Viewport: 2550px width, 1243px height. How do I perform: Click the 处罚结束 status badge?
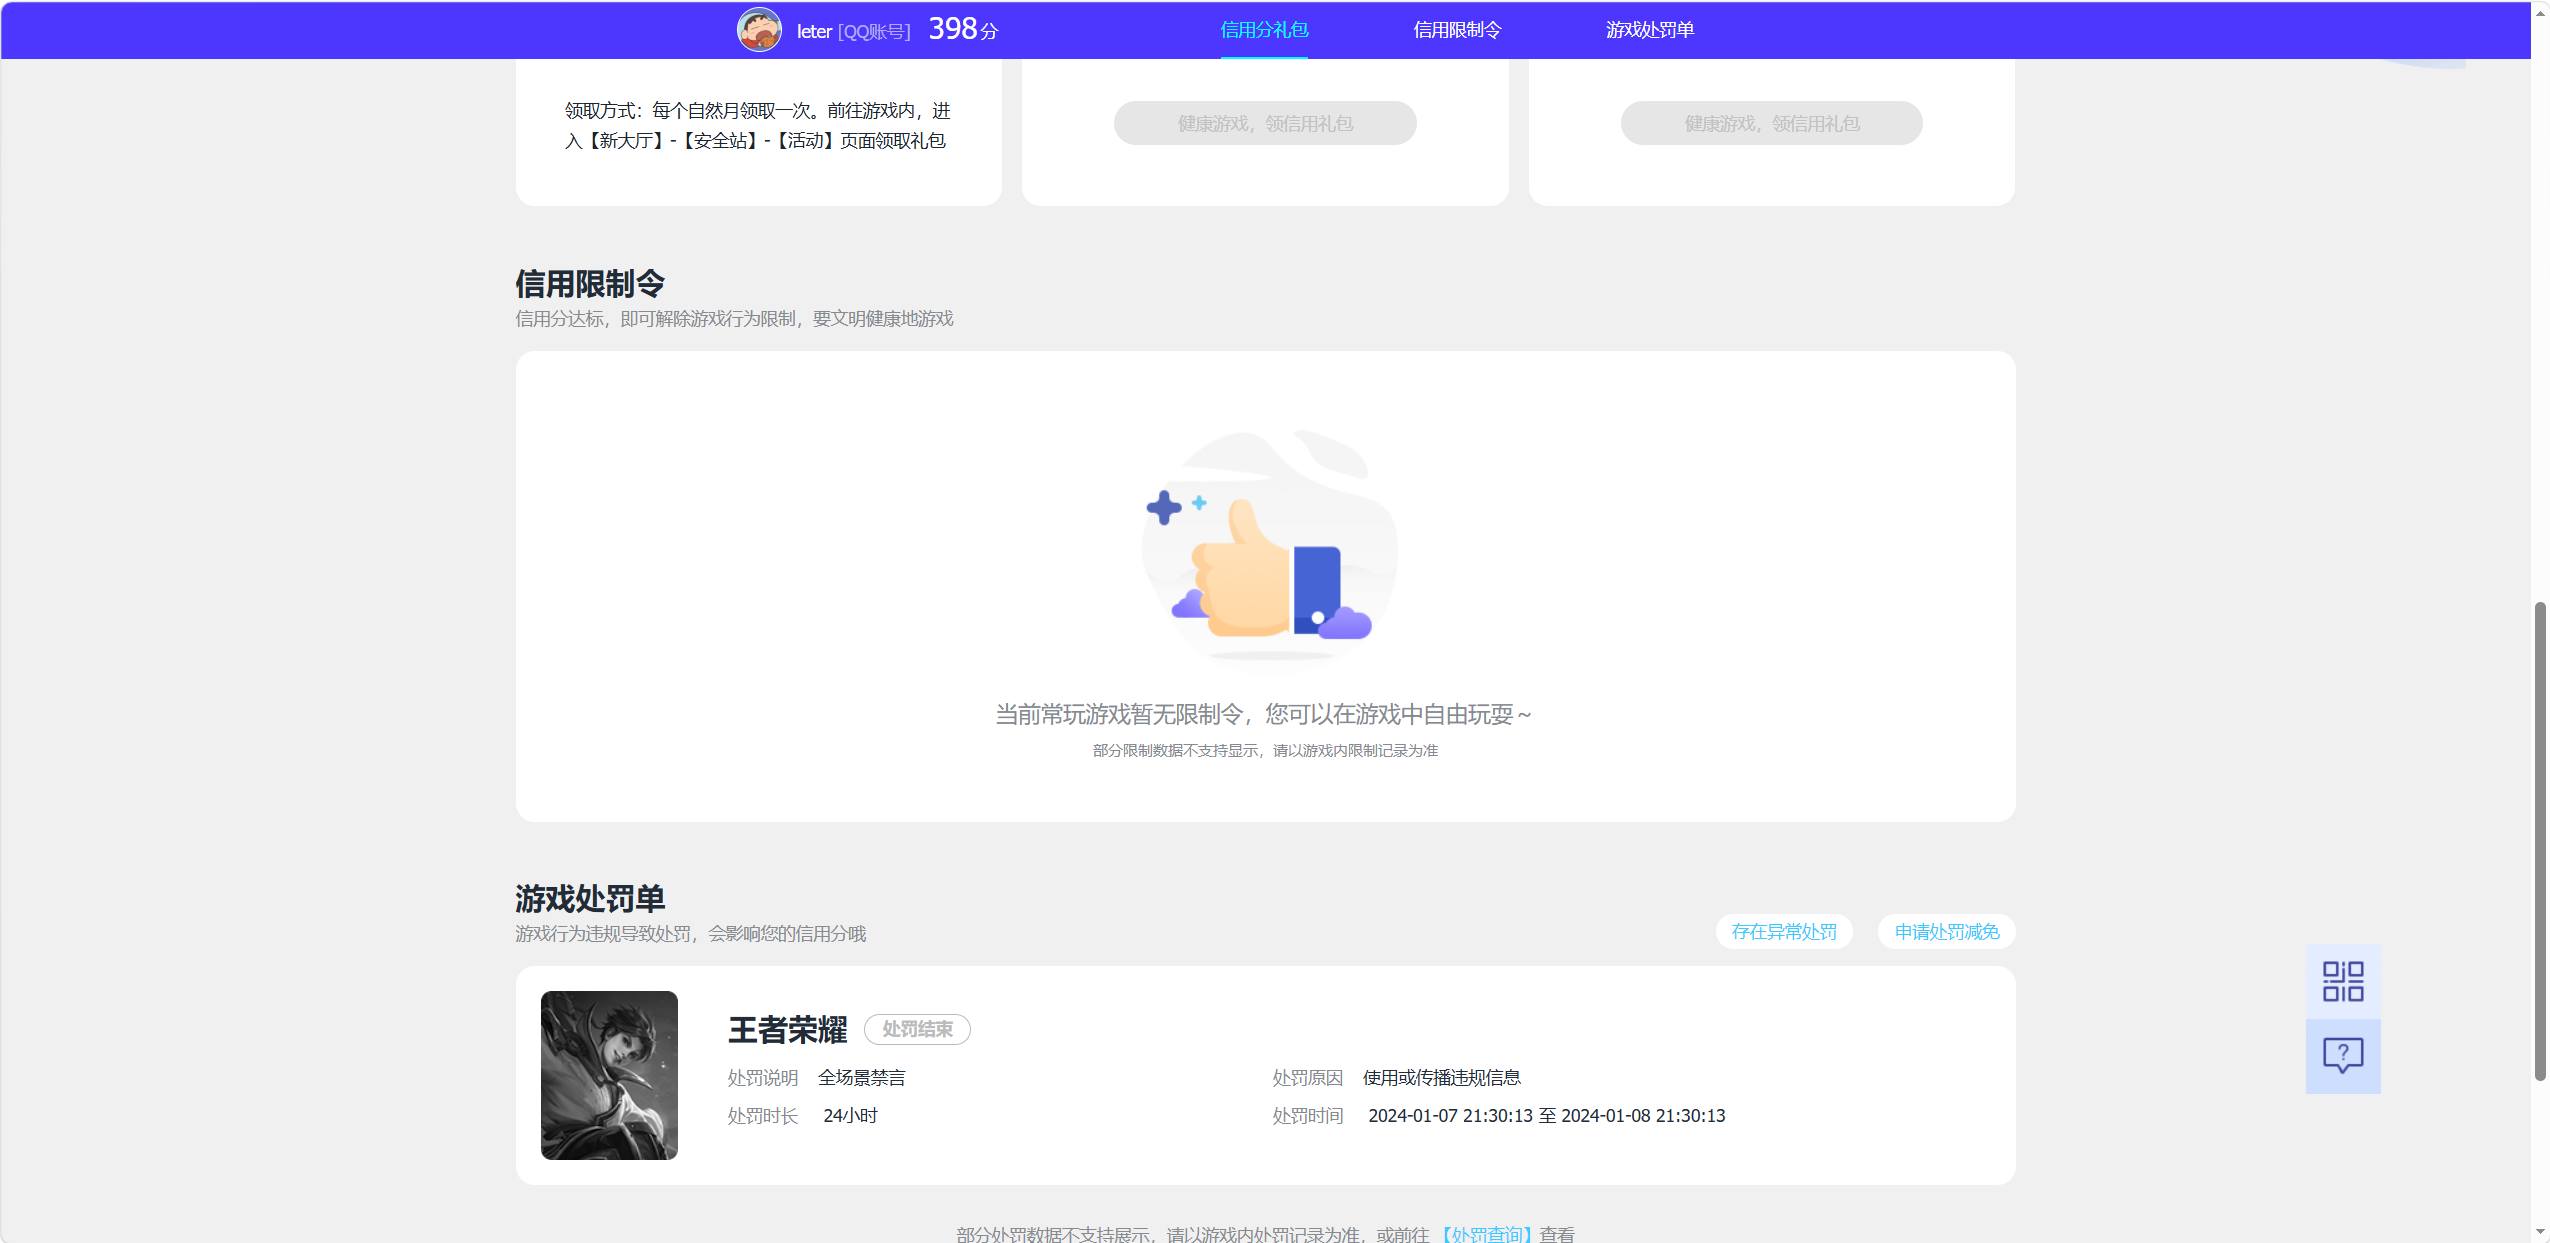pyautogui.click(x=917, y=1029)
